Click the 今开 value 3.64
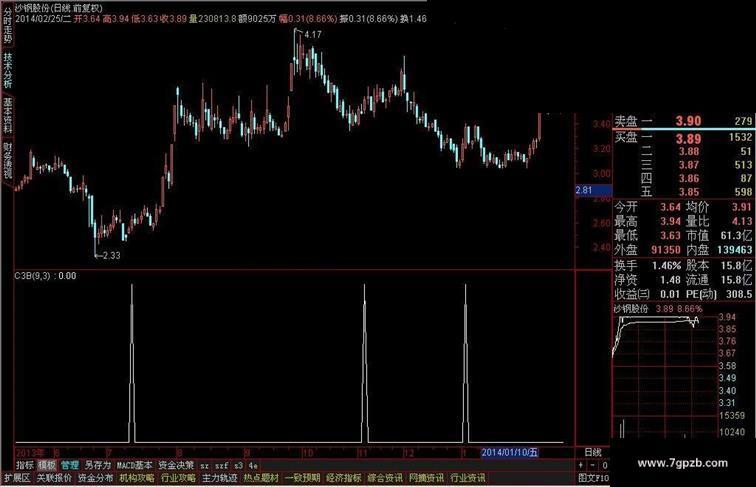This screenshot has height=487, width=756. pos(670,207)
